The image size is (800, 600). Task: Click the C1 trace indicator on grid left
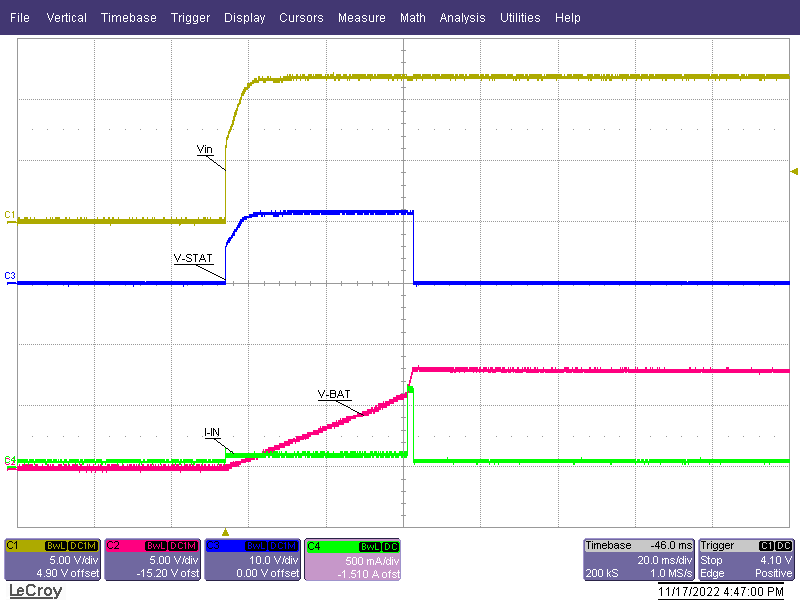8,213
